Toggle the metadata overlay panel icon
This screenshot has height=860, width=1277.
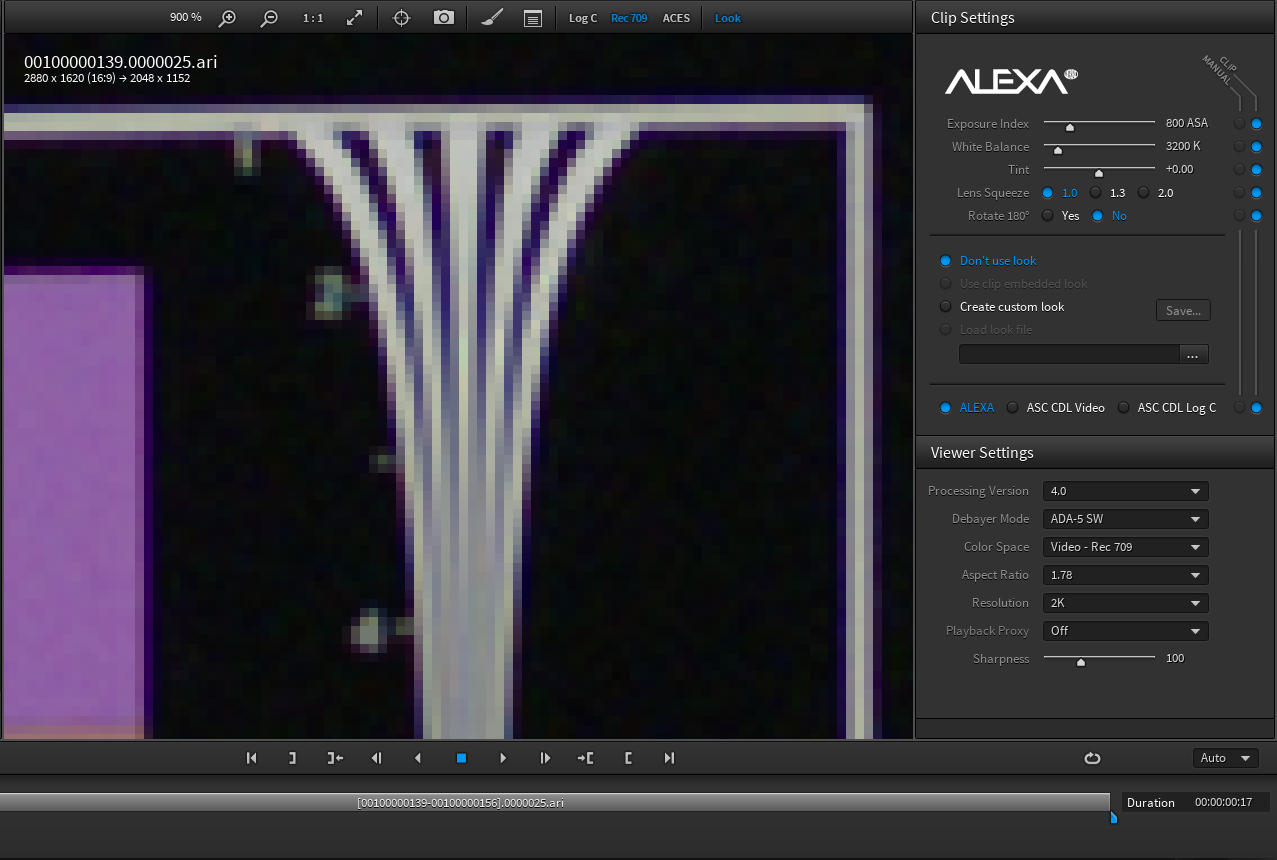coord(533,18)
